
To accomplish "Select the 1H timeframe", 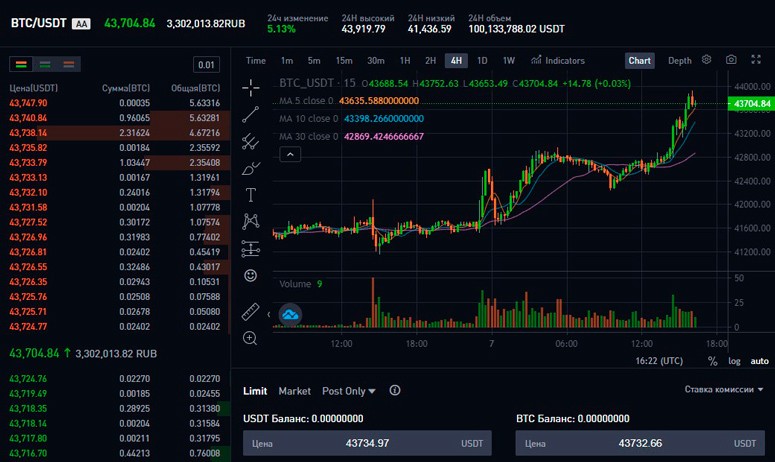I will 405,60.
